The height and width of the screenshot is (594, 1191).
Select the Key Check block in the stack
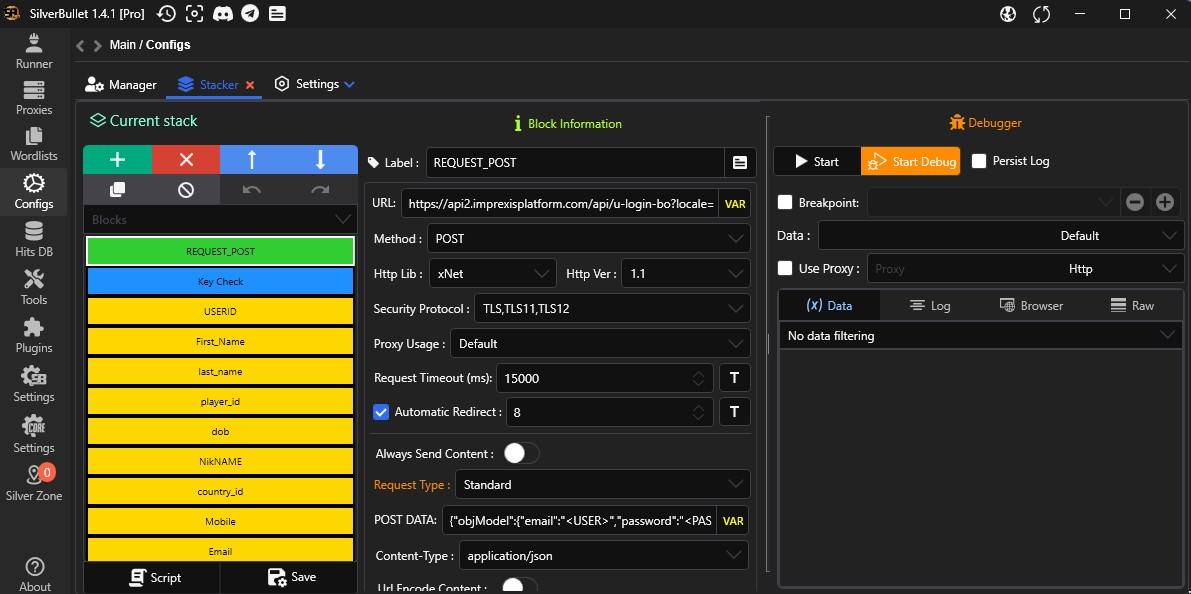(x=220, y=281)
